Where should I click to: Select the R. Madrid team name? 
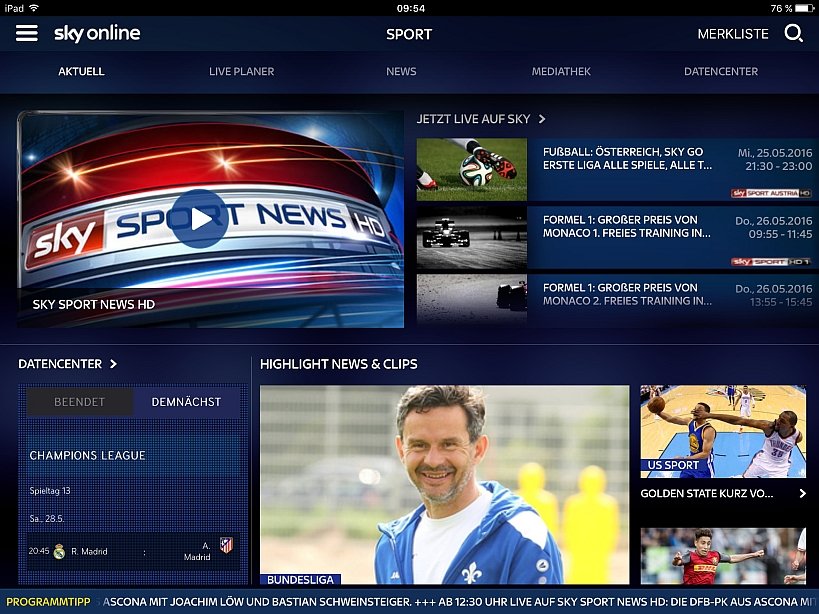pyautogui.click(x=89, y=551)
